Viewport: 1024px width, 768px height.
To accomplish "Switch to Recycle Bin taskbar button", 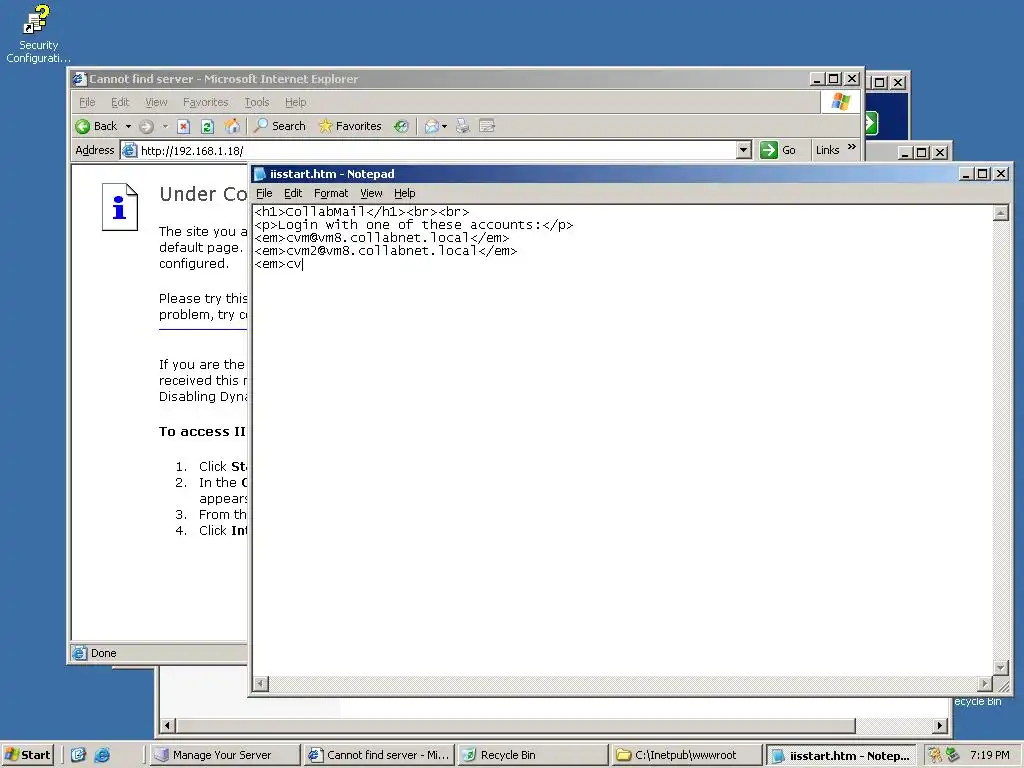I will click(533, 755).
